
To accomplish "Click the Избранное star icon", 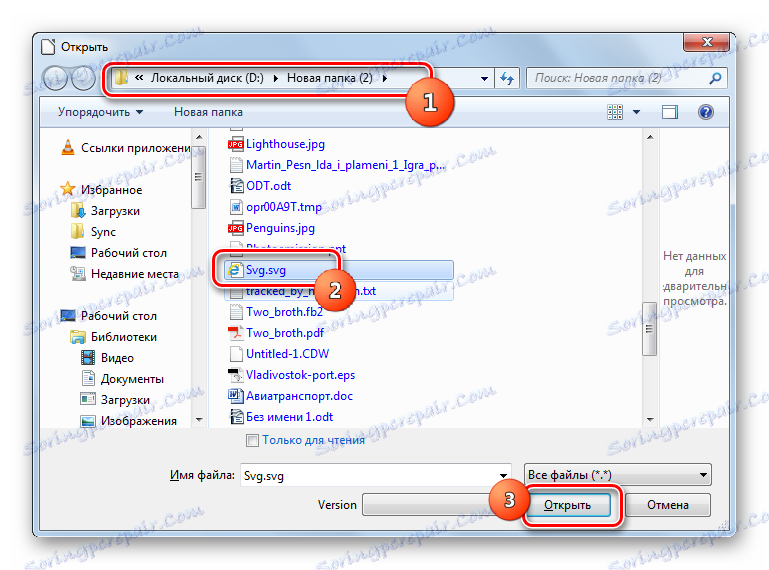I will [68, 189].
